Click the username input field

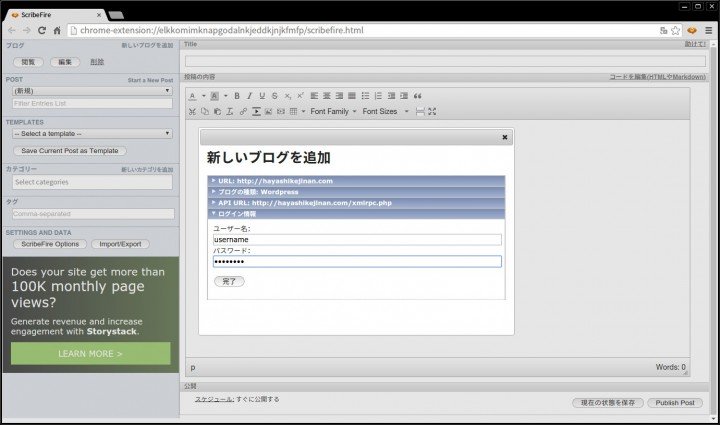[x=357, y=240]
